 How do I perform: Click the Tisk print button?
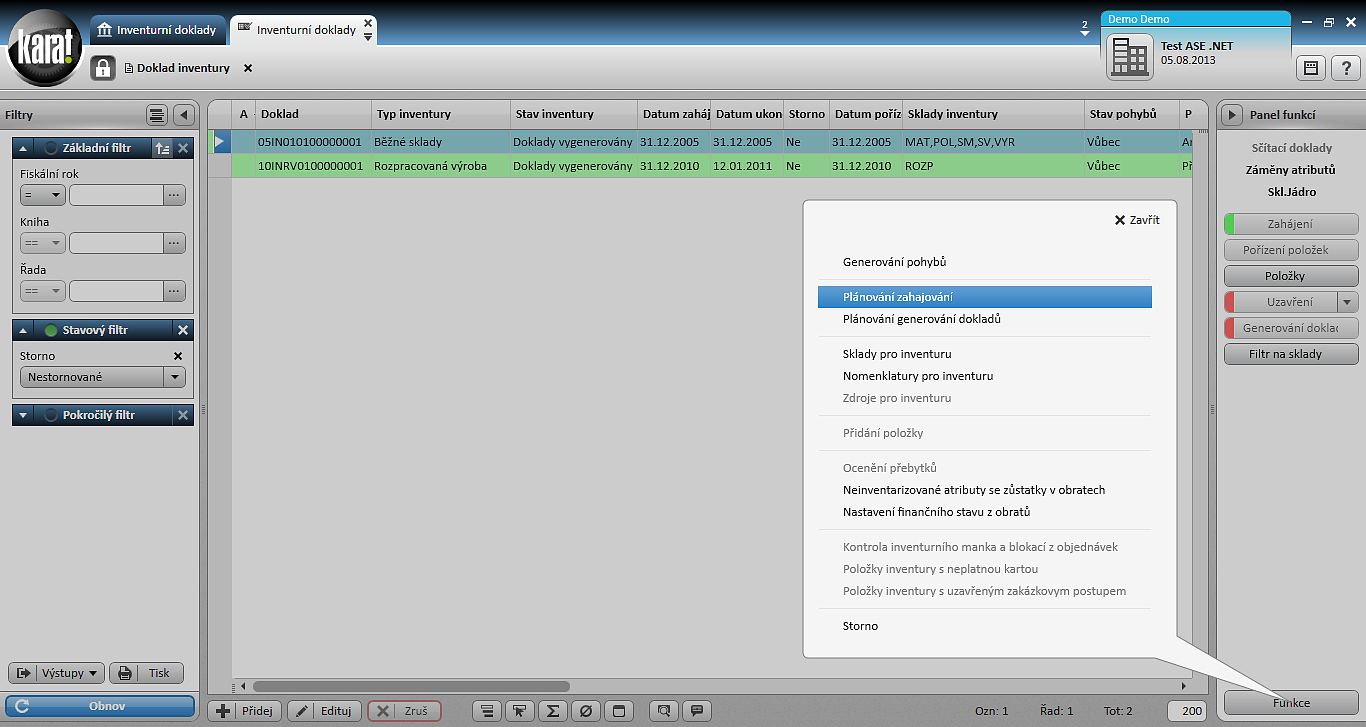[146, 673]
